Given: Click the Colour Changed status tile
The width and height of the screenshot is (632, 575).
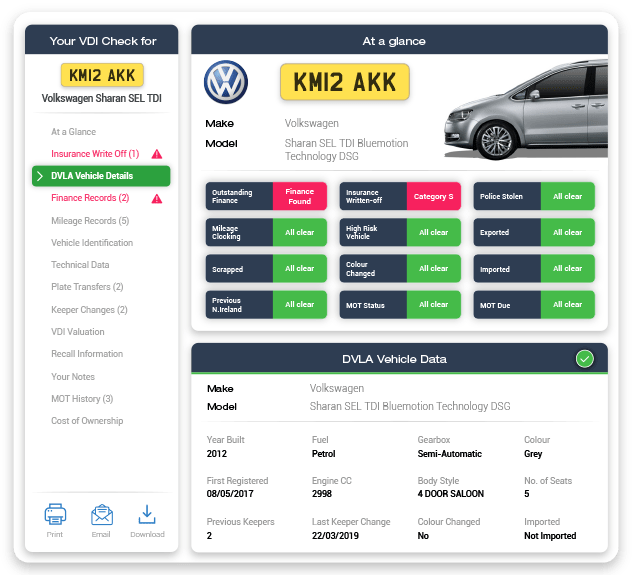Looking at the screenshot, I should pyautogui.click(x=400, y=269).
